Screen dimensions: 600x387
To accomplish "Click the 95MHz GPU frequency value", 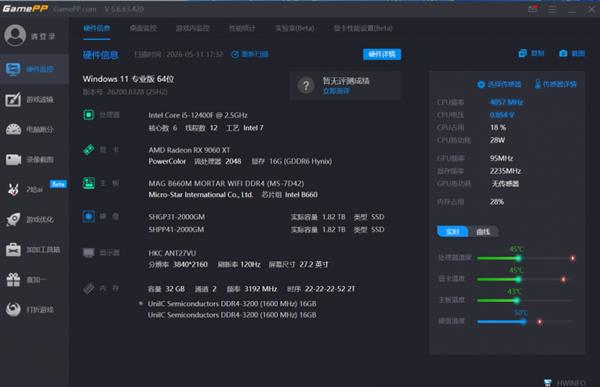I will click(502, 158).
